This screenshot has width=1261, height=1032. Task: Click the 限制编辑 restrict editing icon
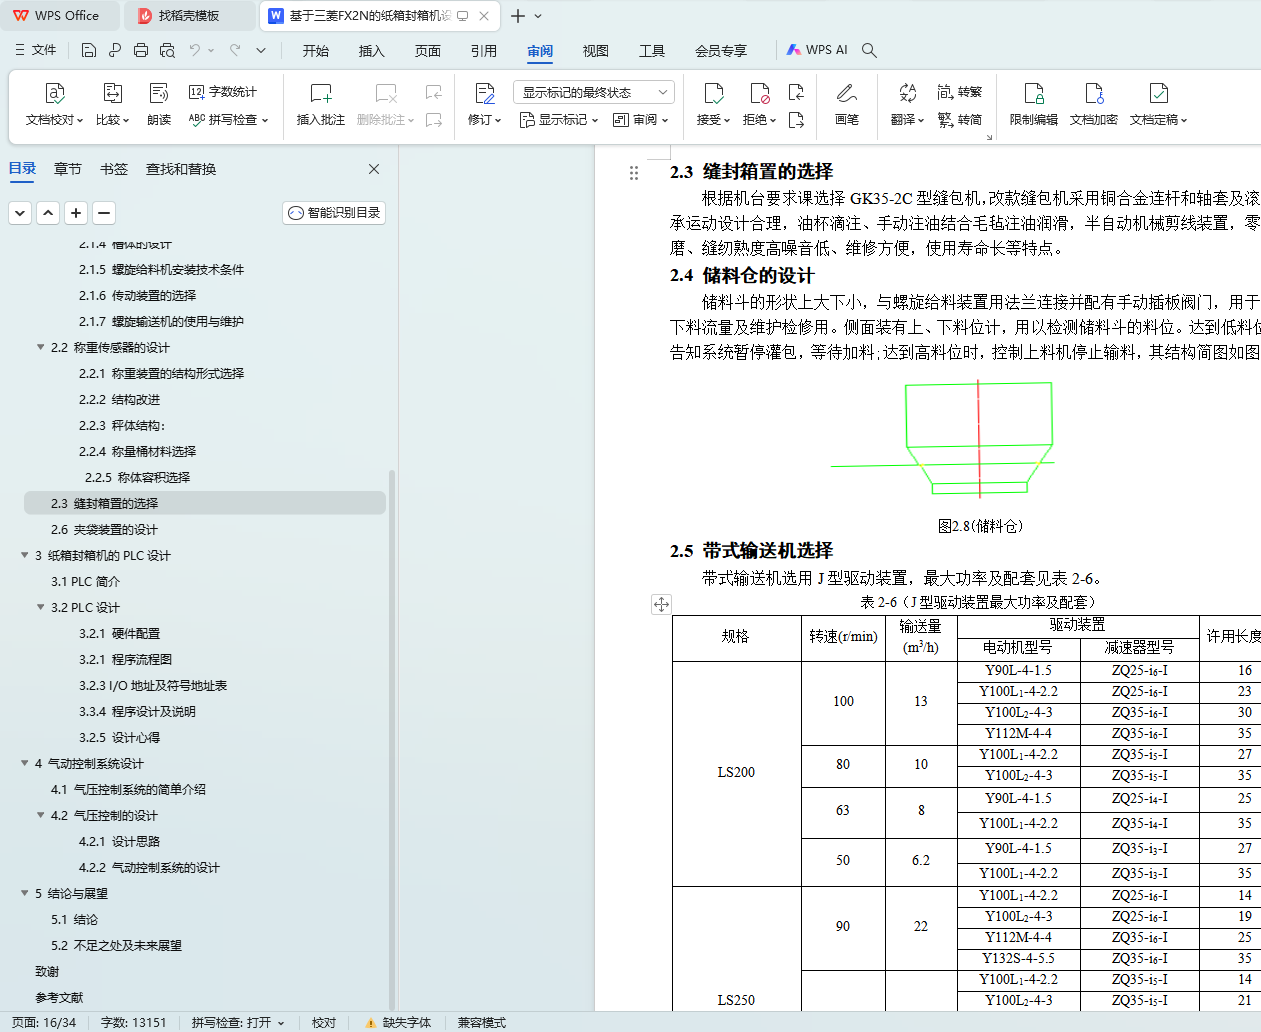[x=1034, y=93]
